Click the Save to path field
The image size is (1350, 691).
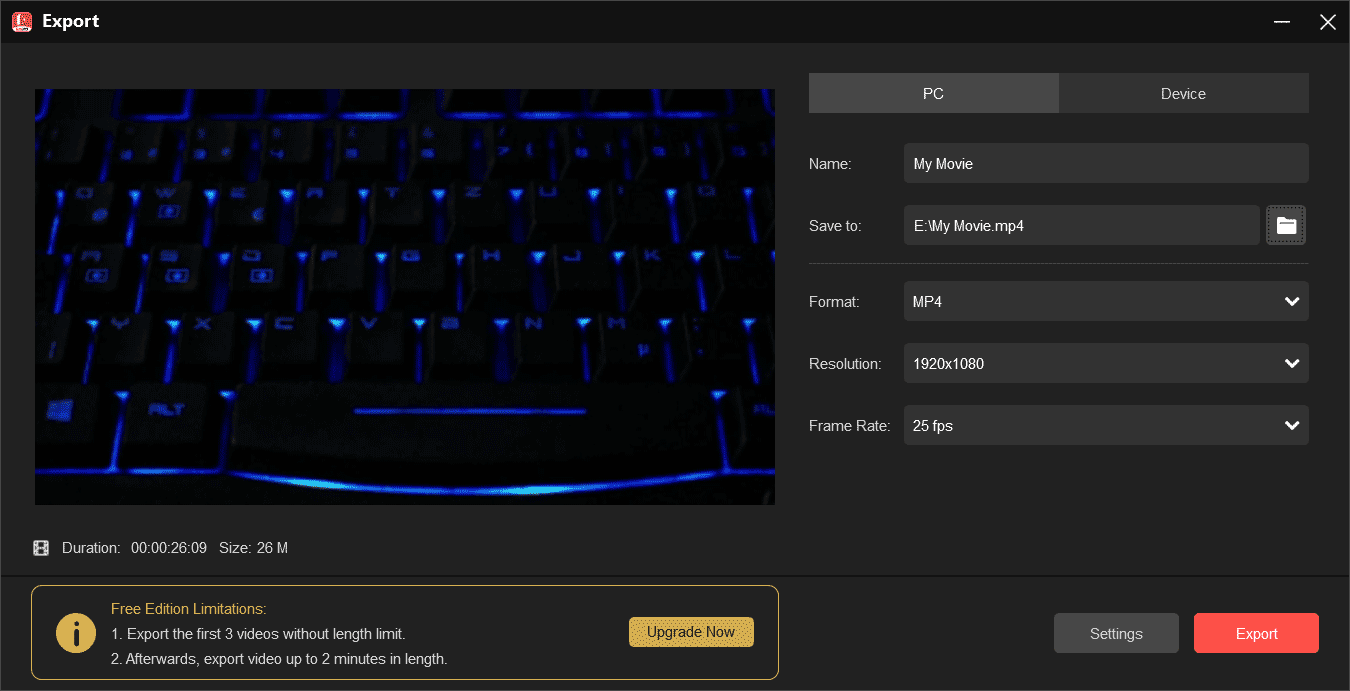click(x=1081, y=225)
